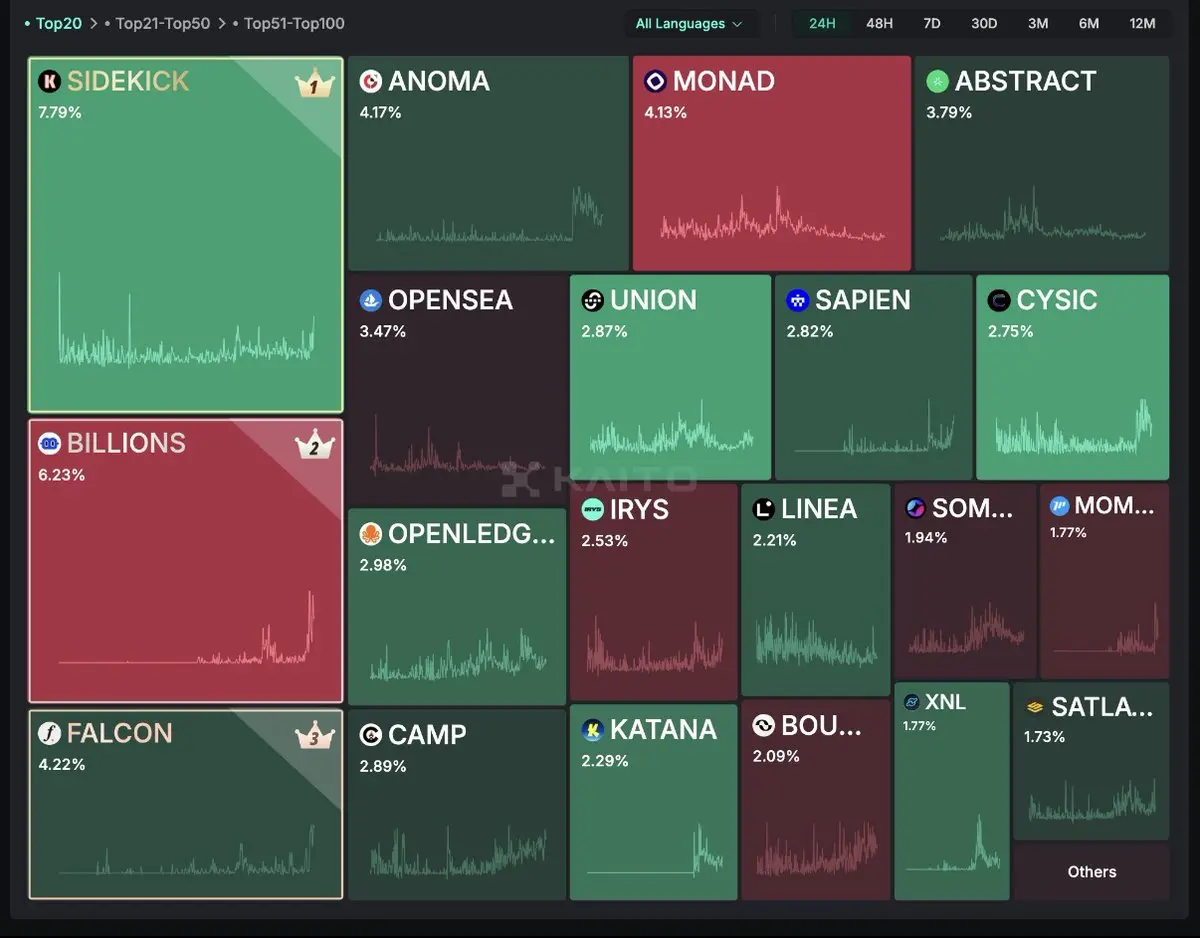
Task: Click the FALCON project logo icon
Action: pyautogui.click(x=49, y=733)
